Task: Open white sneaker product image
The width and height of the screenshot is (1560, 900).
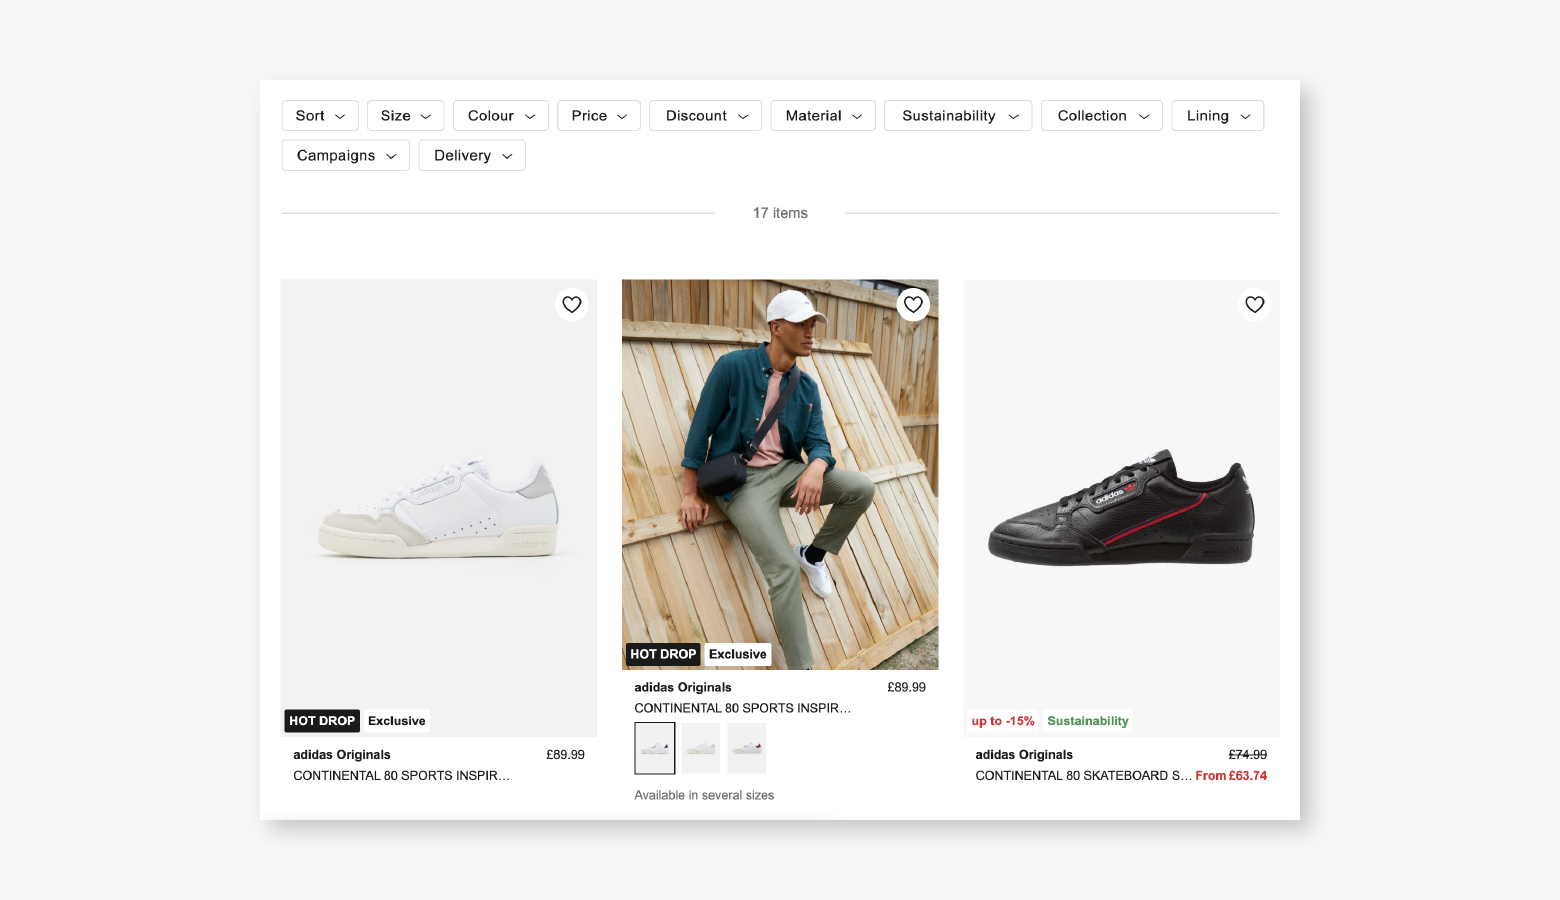Action: [x=439, y=508]
